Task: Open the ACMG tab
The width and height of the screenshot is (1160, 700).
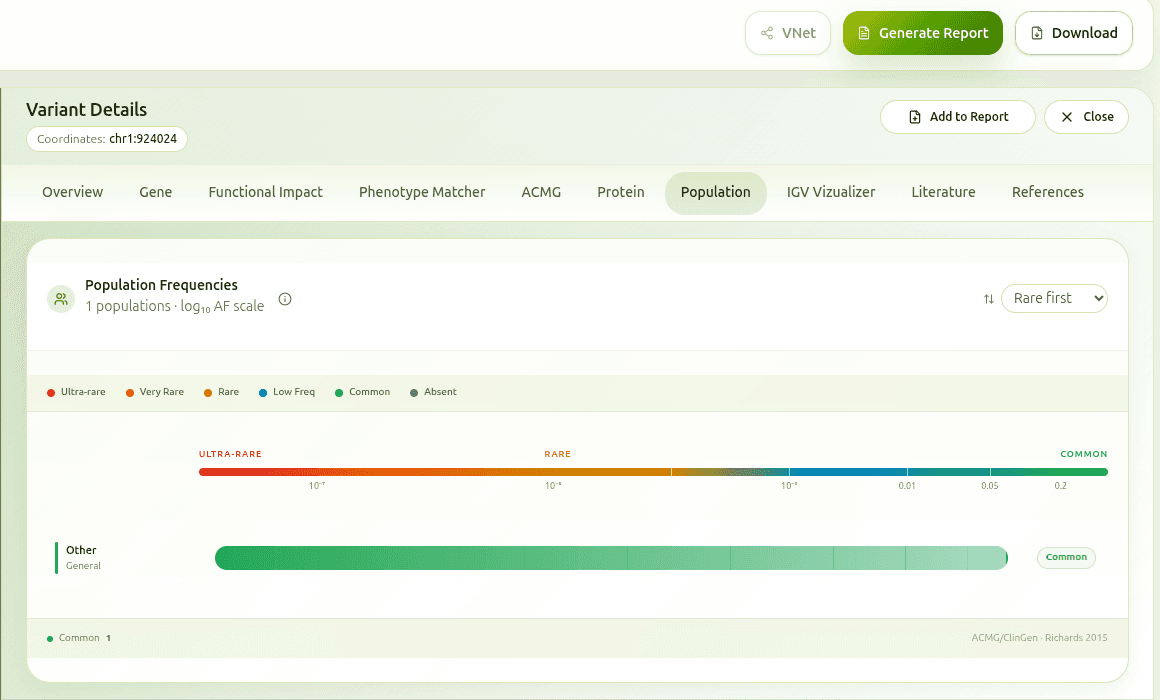Action: [x=541, y=192]
